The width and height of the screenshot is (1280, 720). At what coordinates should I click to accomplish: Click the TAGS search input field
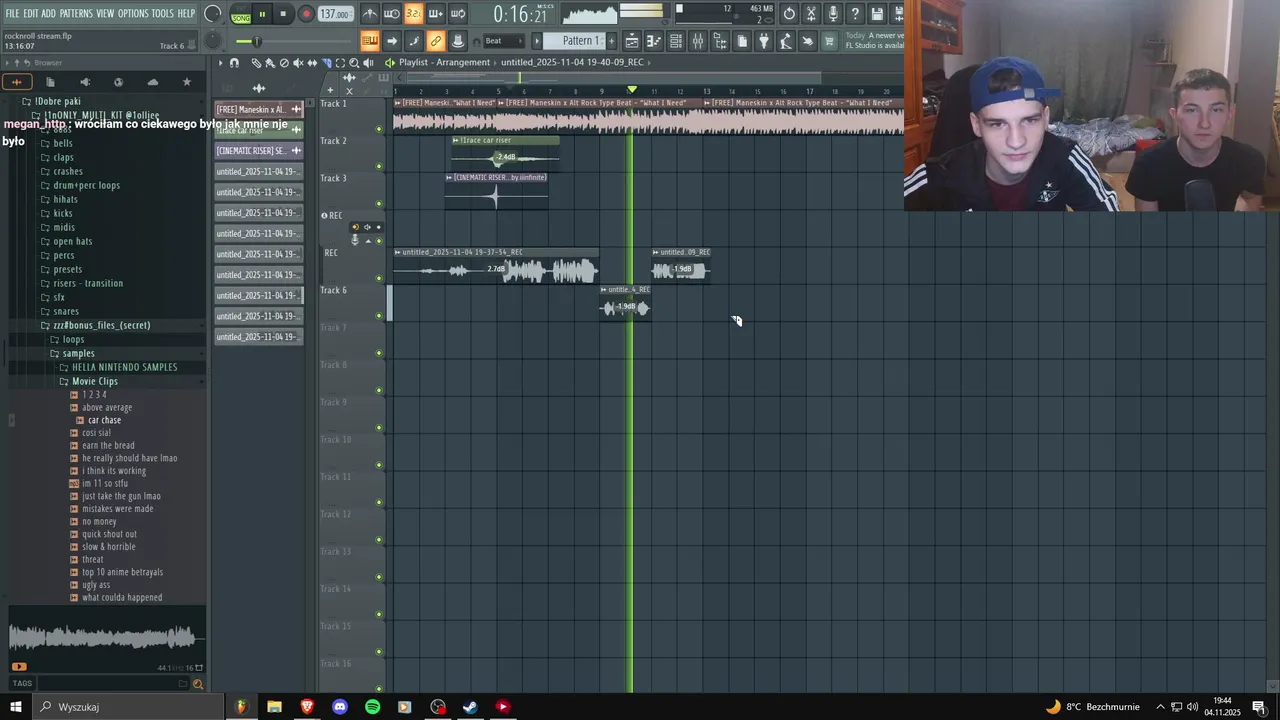tap(112, 684)
